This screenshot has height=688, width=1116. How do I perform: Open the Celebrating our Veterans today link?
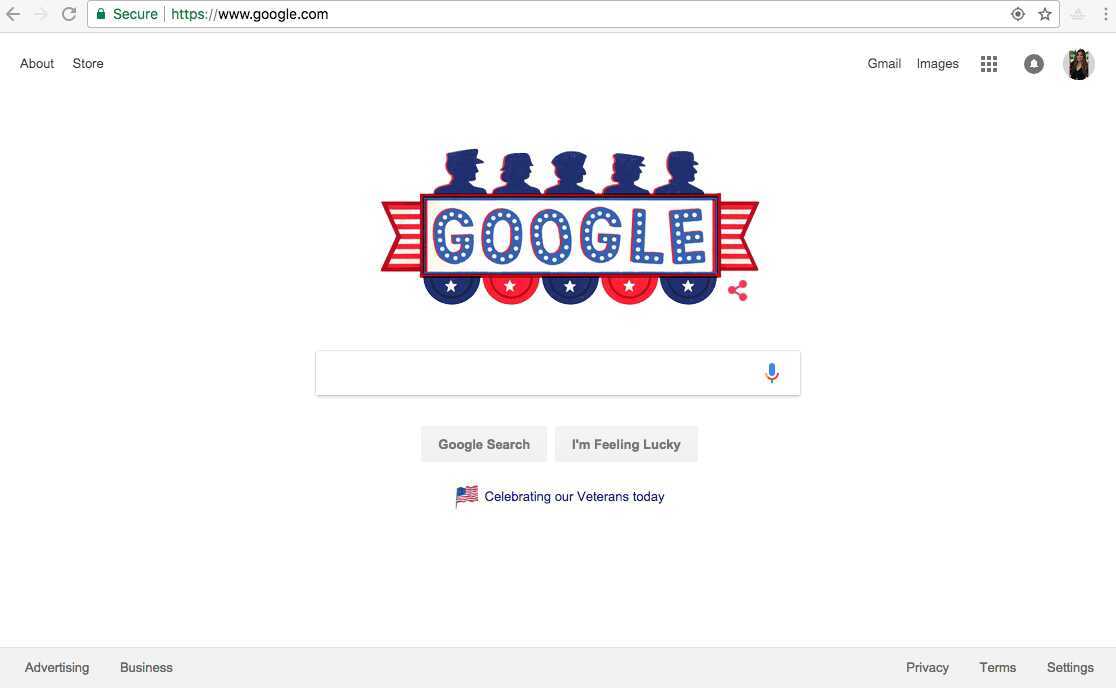pos(574,497)
